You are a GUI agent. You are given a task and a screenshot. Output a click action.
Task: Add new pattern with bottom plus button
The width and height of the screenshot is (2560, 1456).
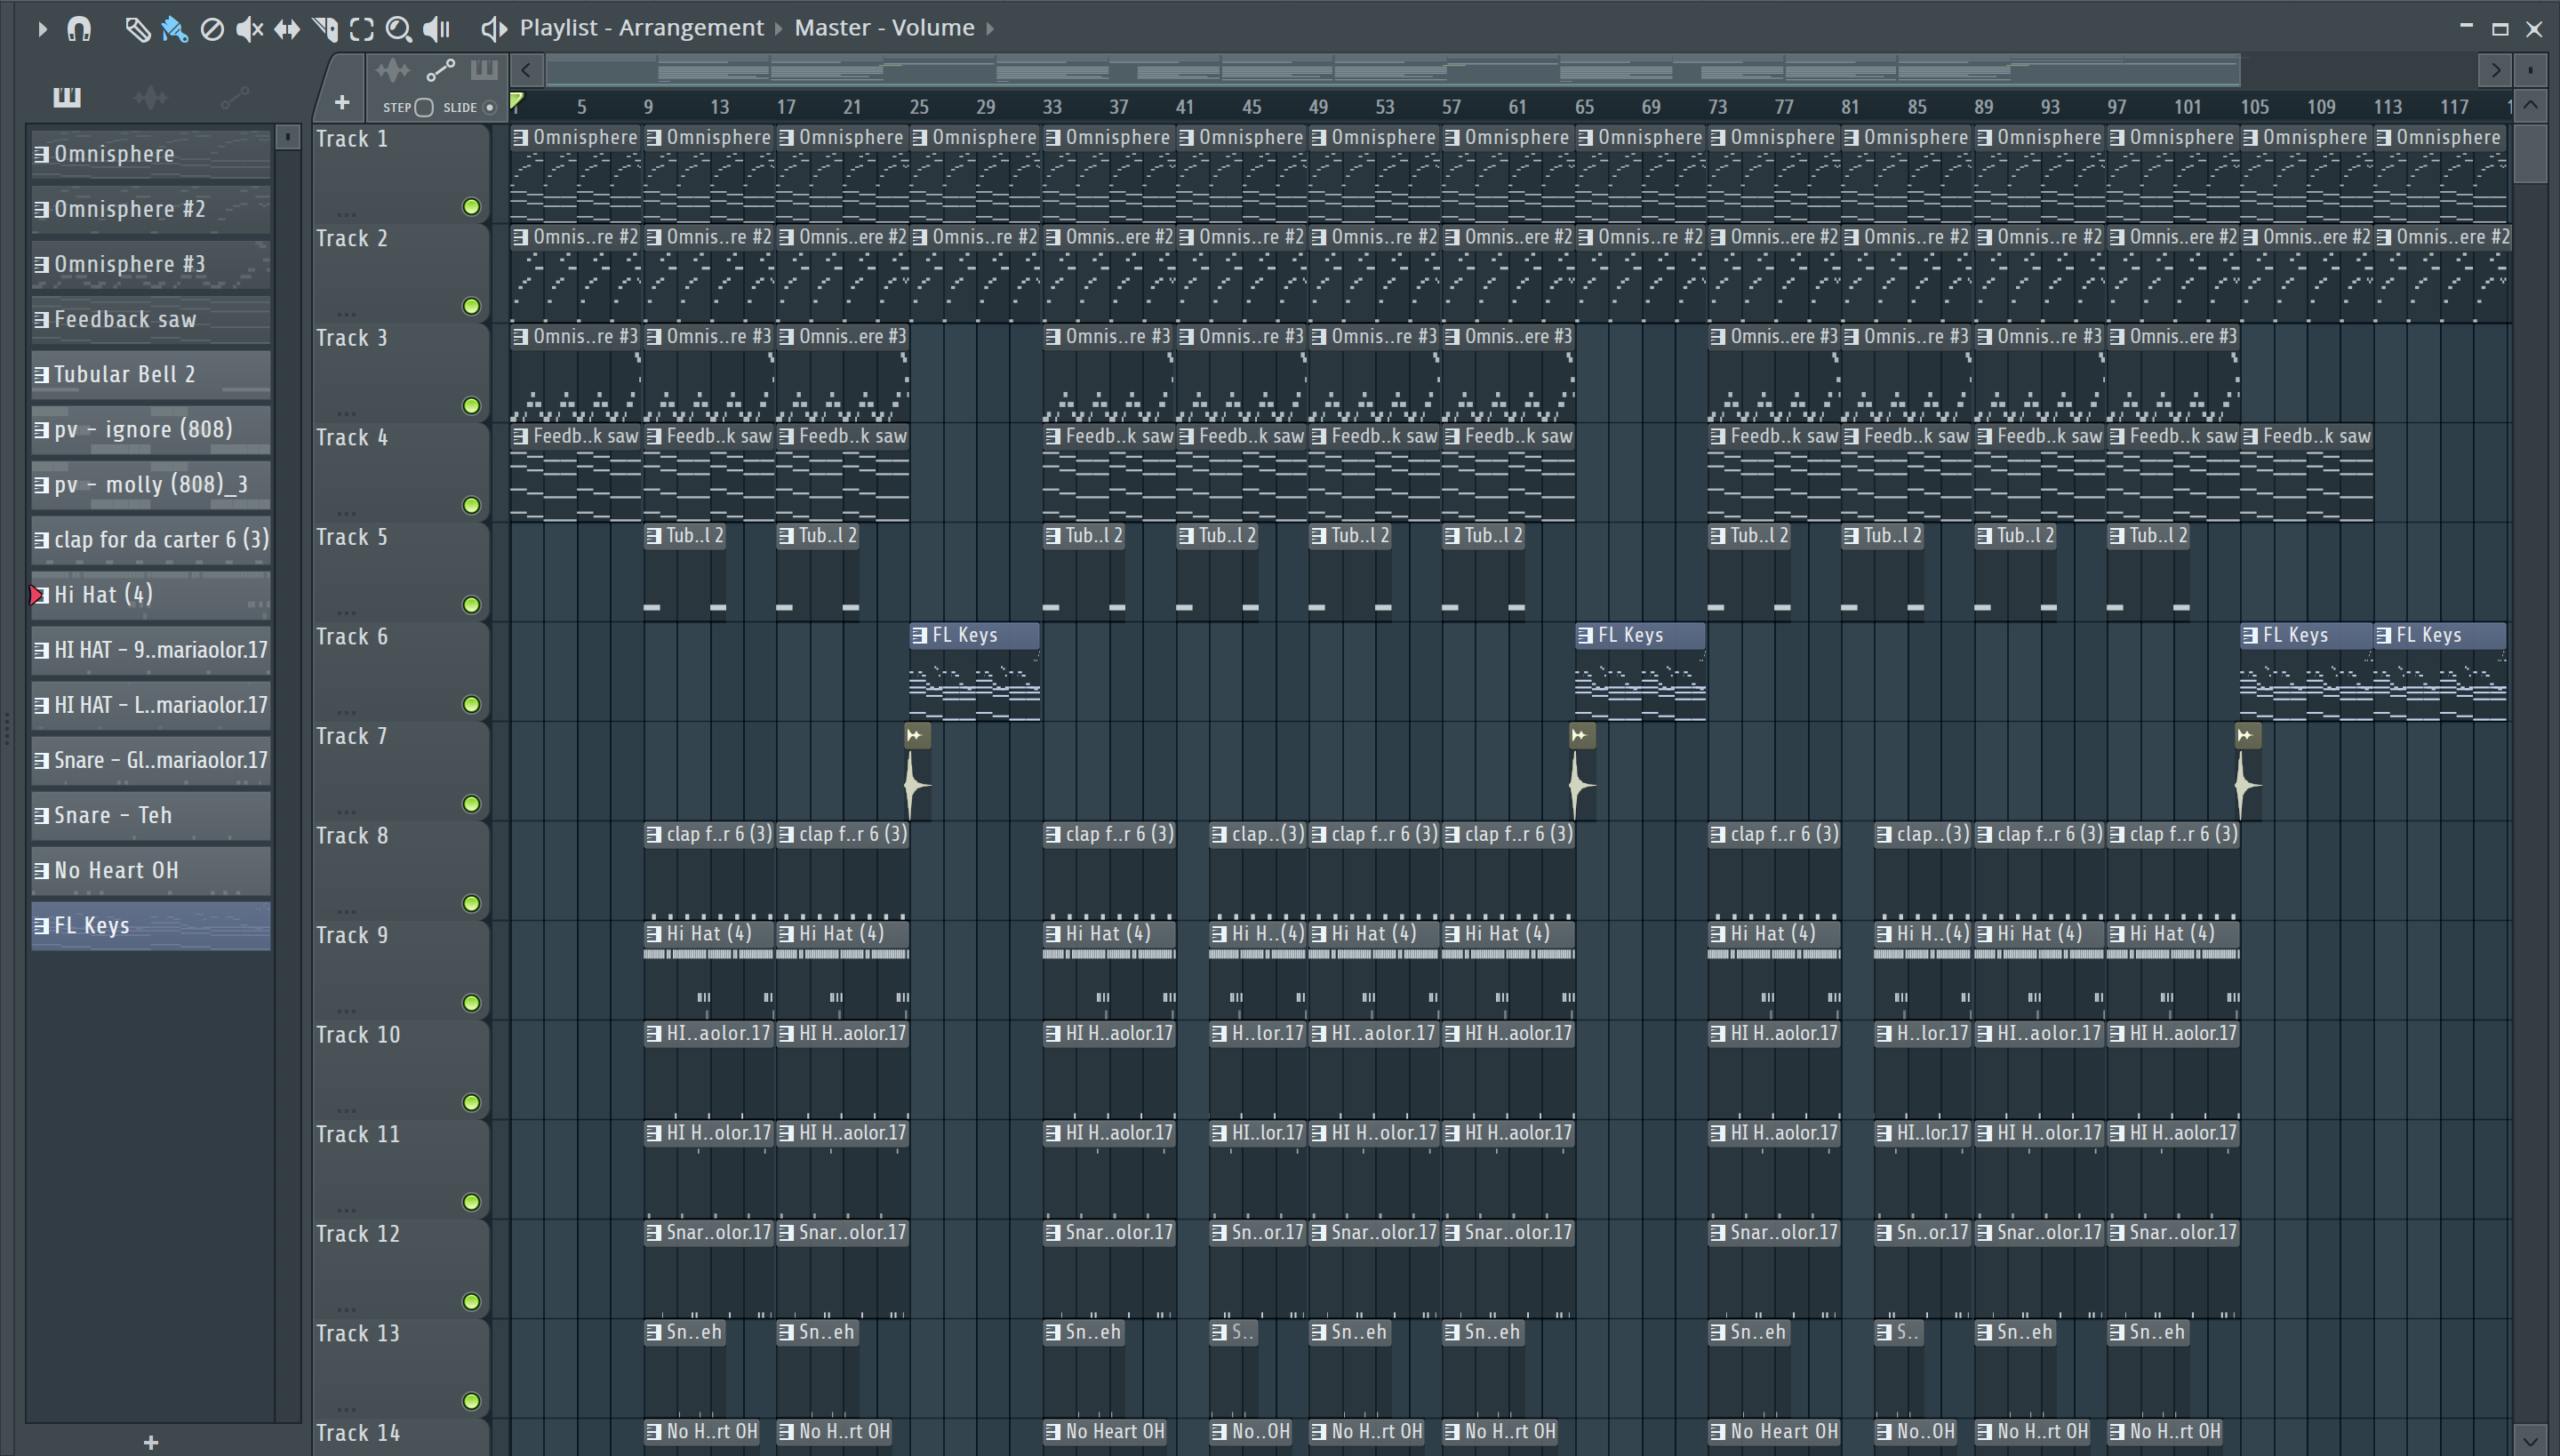[x=151, y=1442]
